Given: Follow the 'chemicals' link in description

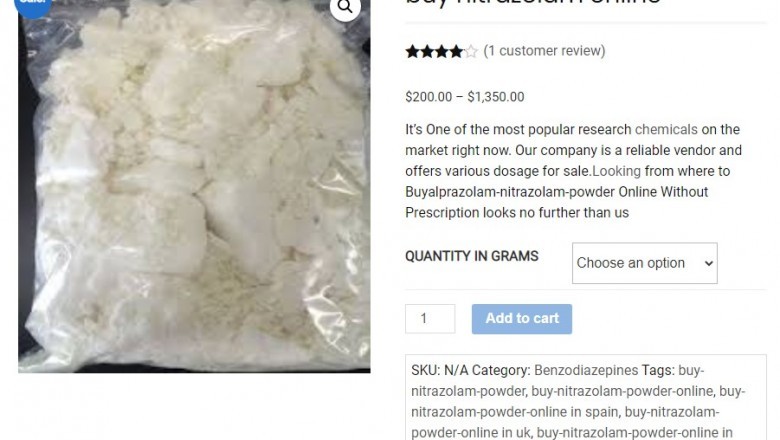Looking at the screenshot, I should [666, 129].
